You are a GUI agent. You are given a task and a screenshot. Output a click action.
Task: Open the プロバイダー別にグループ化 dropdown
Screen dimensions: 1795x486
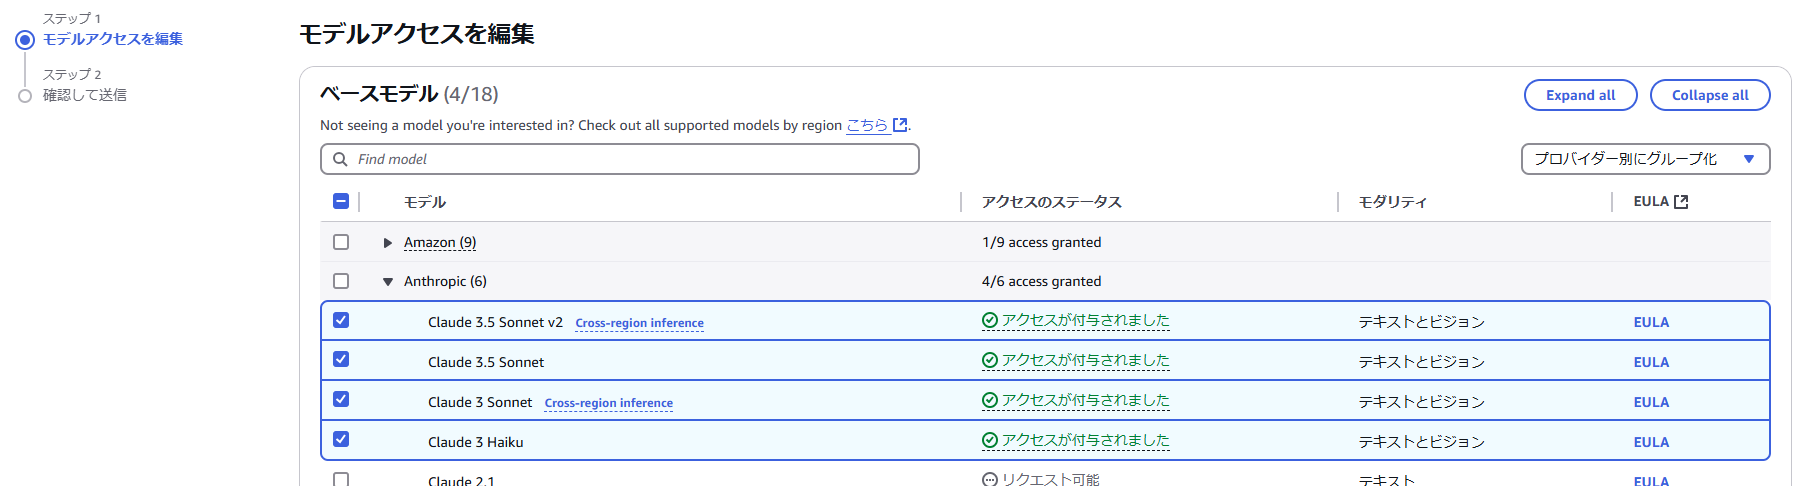pyautogui.click(x=1645, y=159)
